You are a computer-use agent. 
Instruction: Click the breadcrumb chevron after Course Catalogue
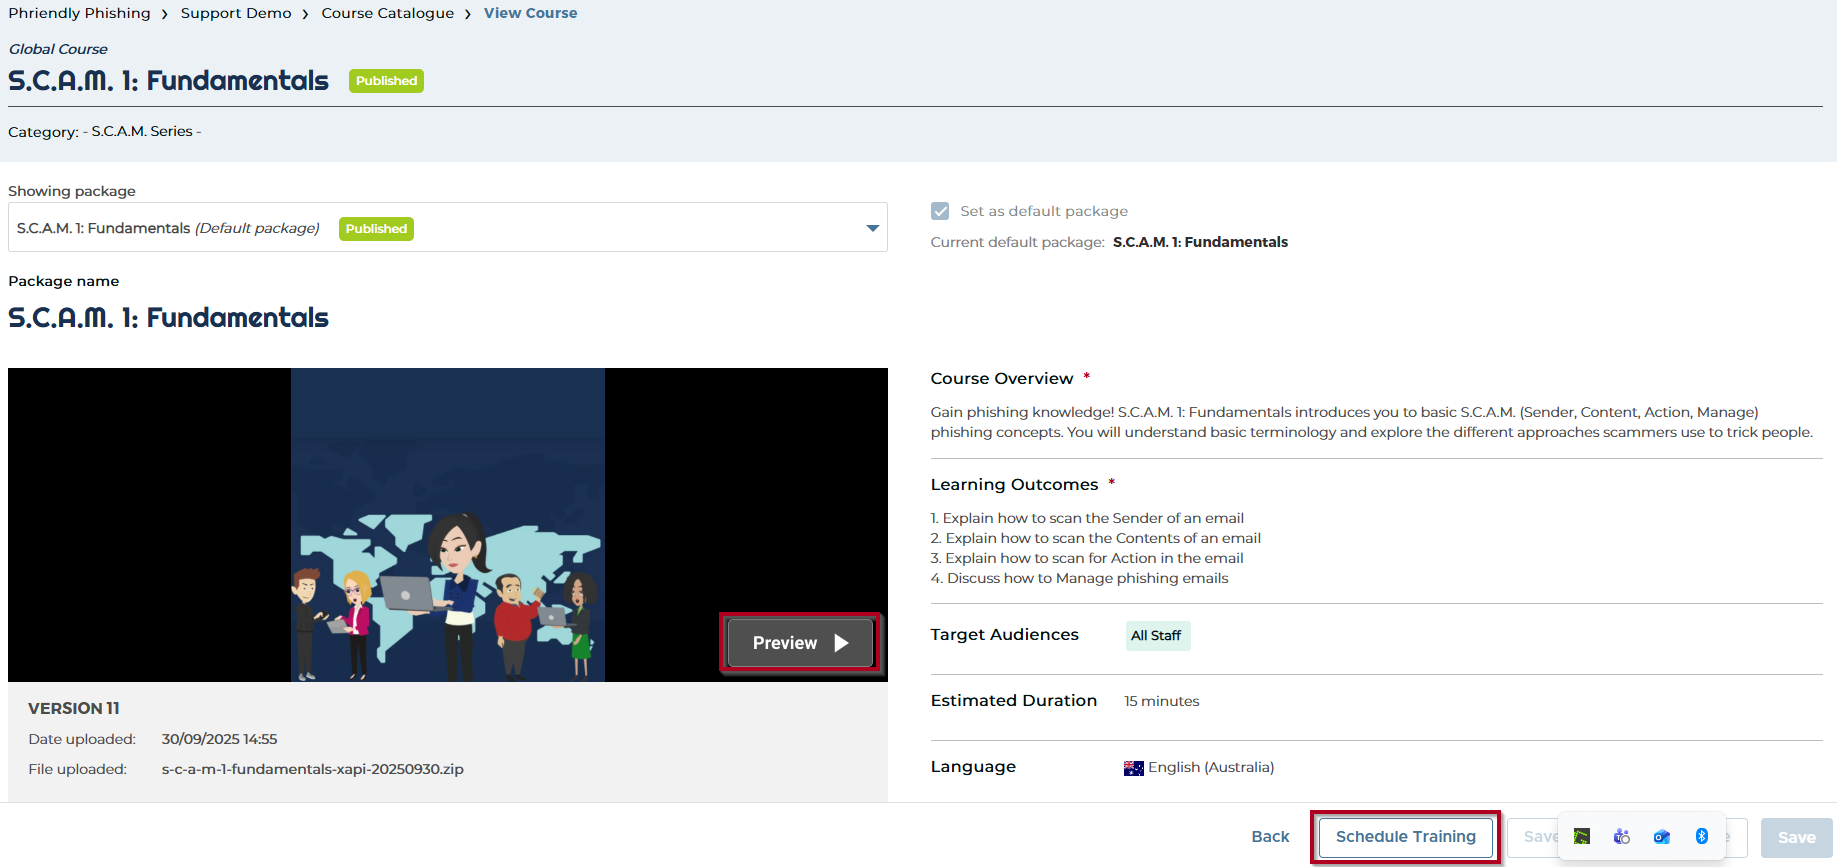468,14
